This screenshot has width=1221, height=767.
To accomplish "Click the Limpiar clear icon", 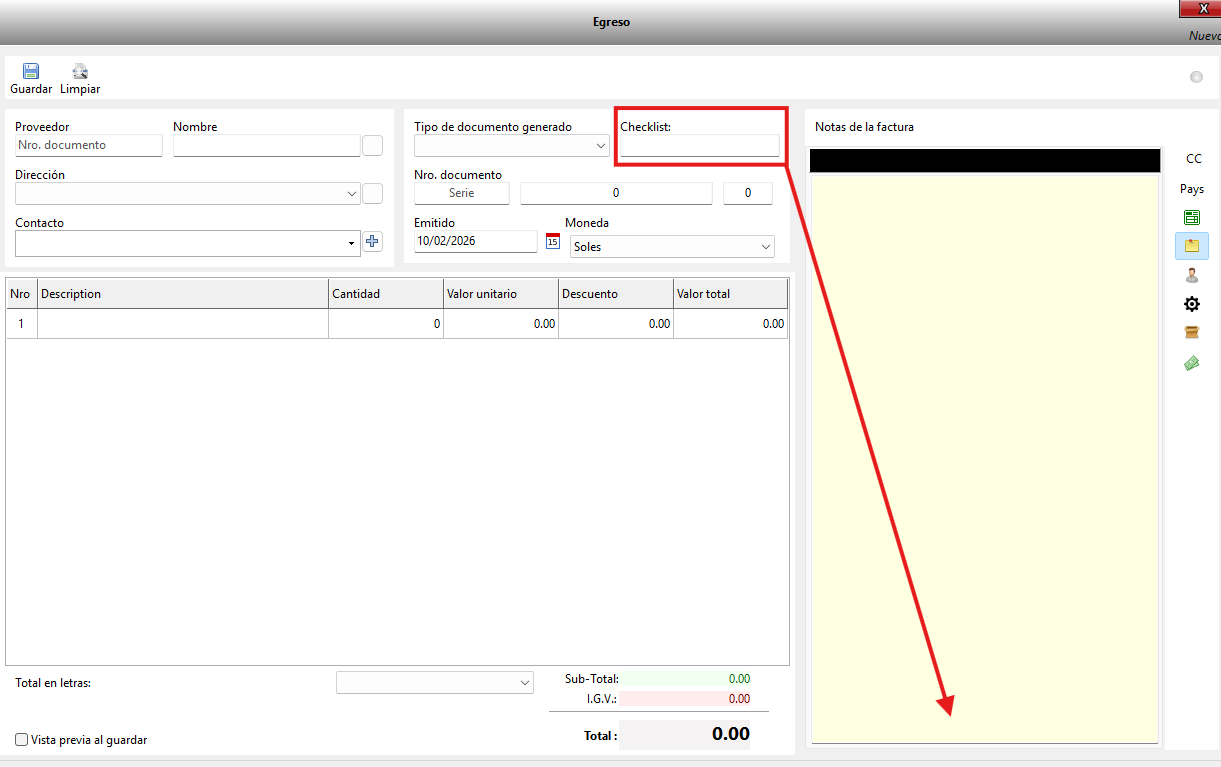I will click(x=80, y=72).
